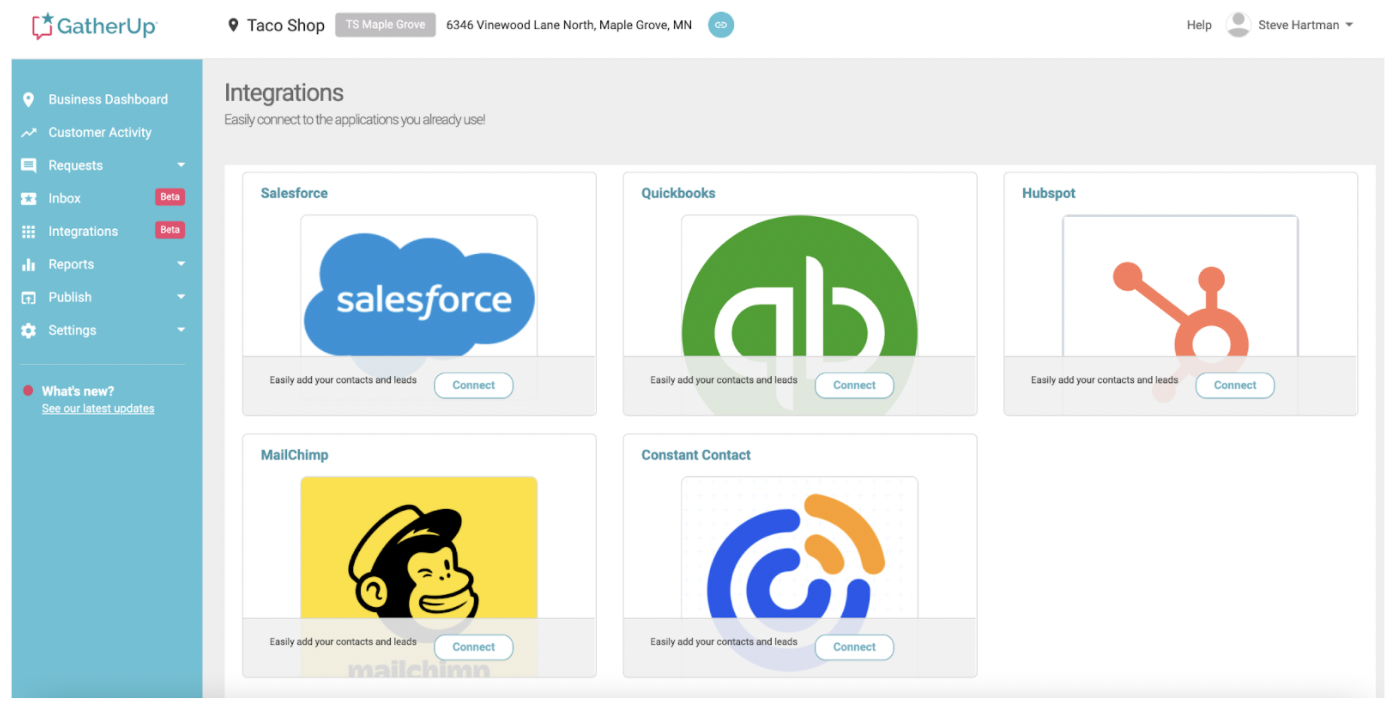Screen dimensions: 1396x708
Task: Select the Customer Activity icon
Action: (28, 131)
